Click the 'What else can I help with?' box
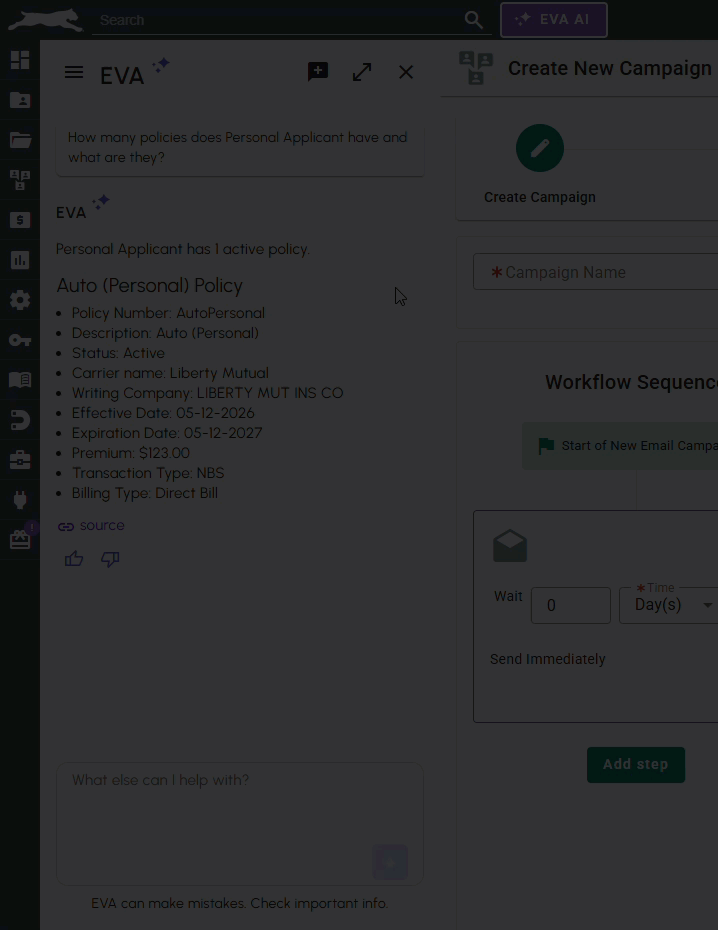Viewport: 718px width, 930px height. pyautogui.click(x=240, y=824)
